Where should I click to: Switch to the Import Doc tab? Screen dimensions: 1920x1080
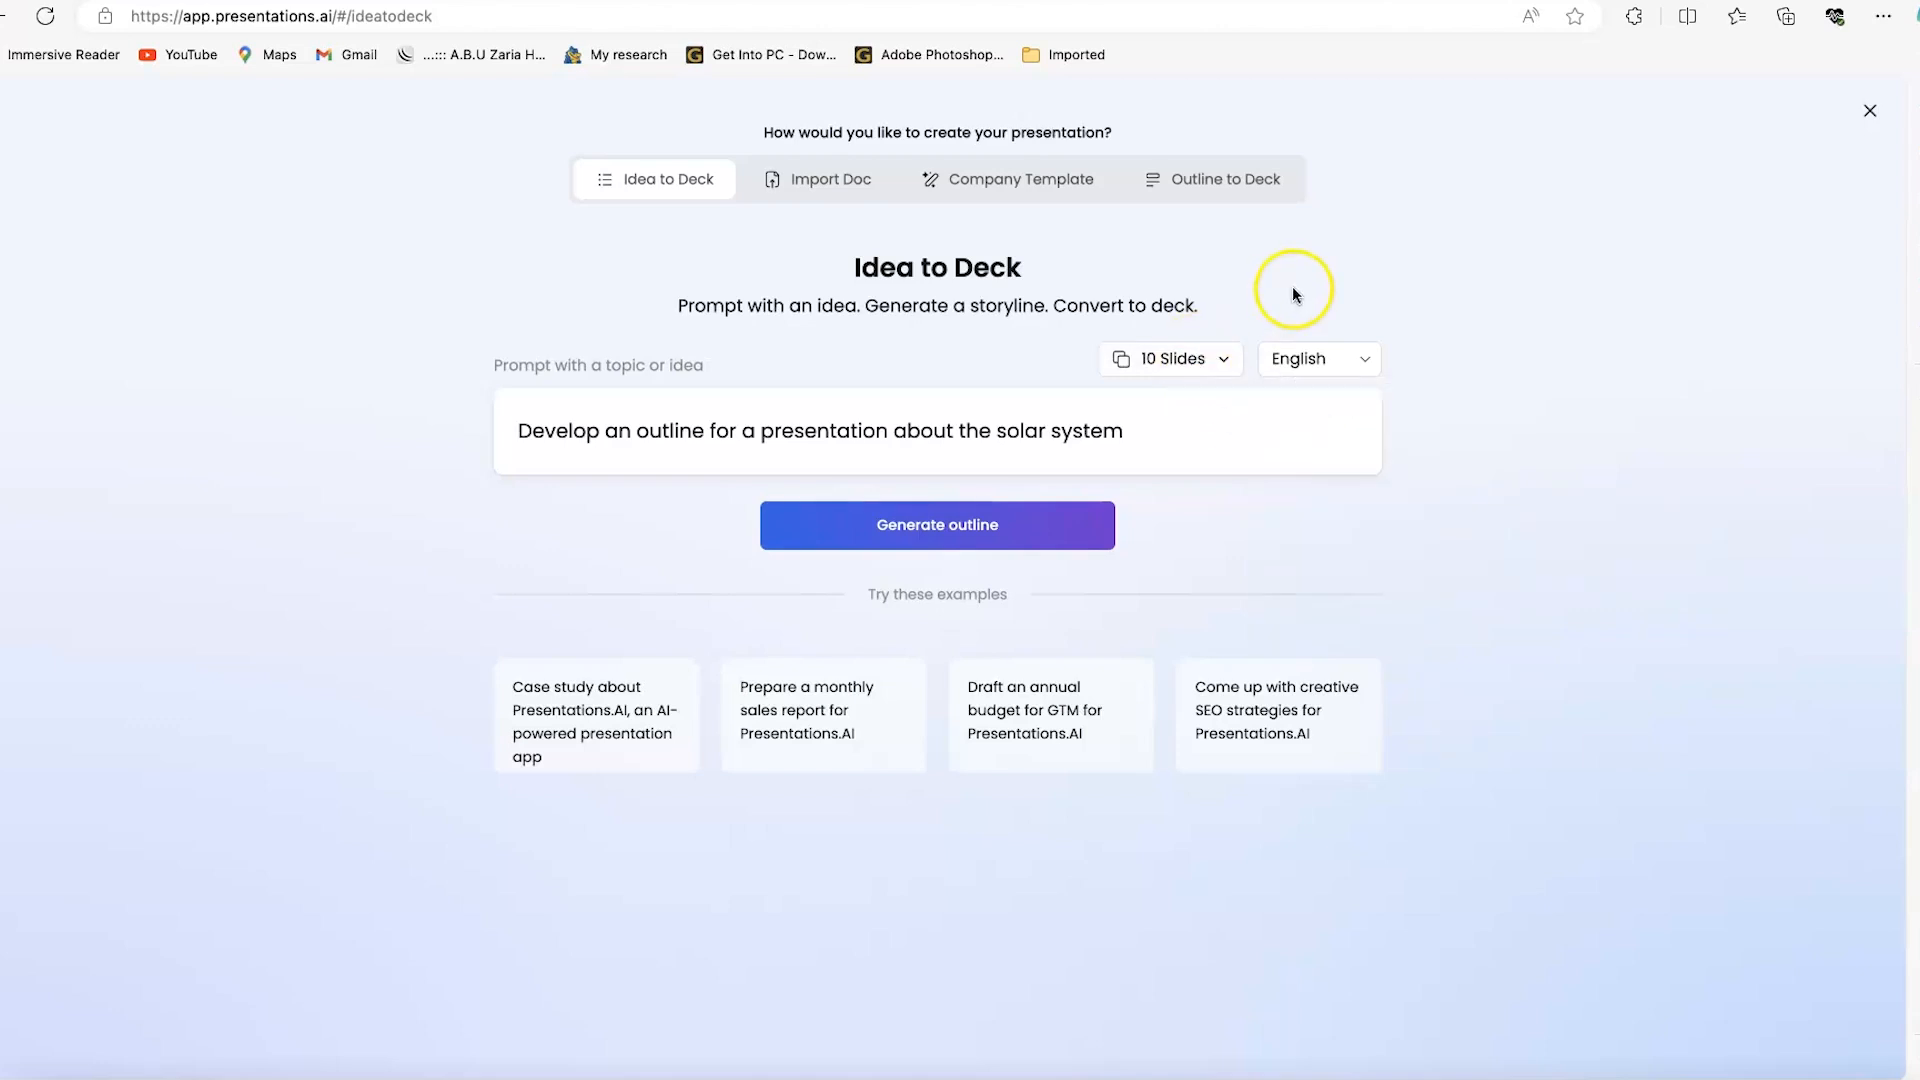tap(818, 180)
